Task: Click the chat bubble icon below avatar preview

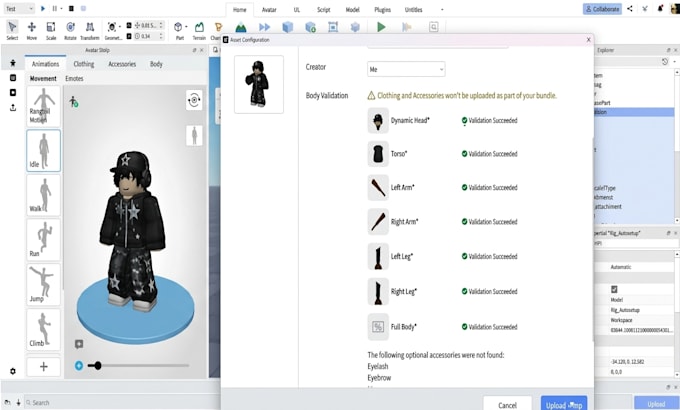Action: 78,344
